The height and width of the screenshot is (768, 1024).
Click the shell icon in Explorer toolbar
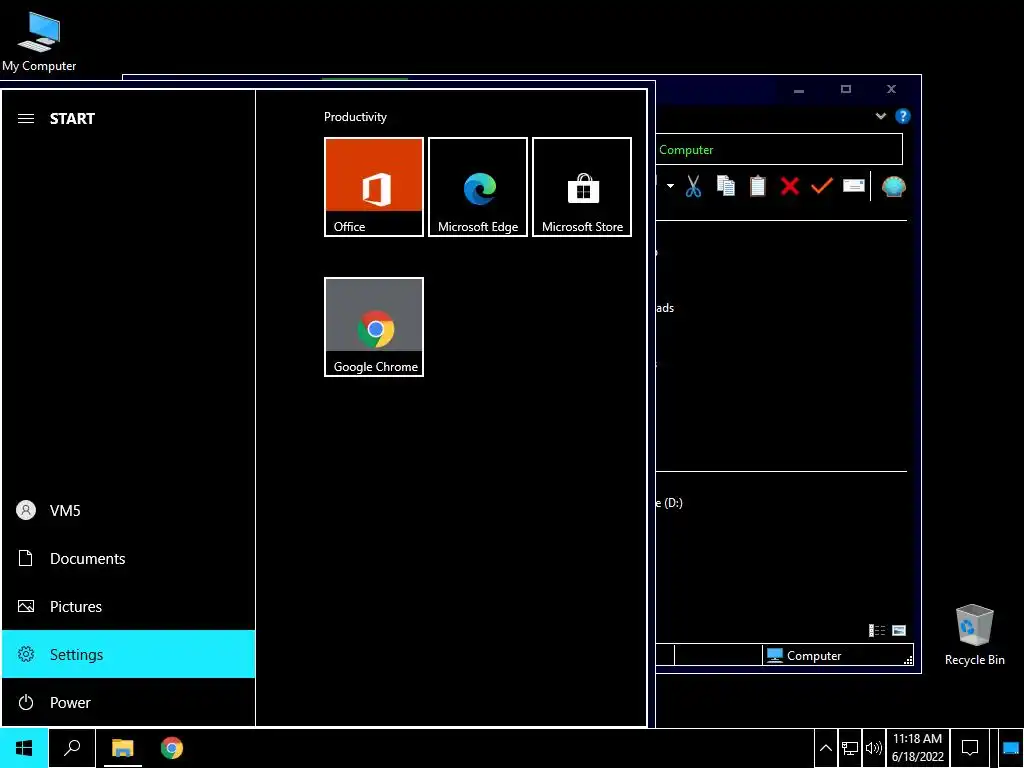point(893,187)
